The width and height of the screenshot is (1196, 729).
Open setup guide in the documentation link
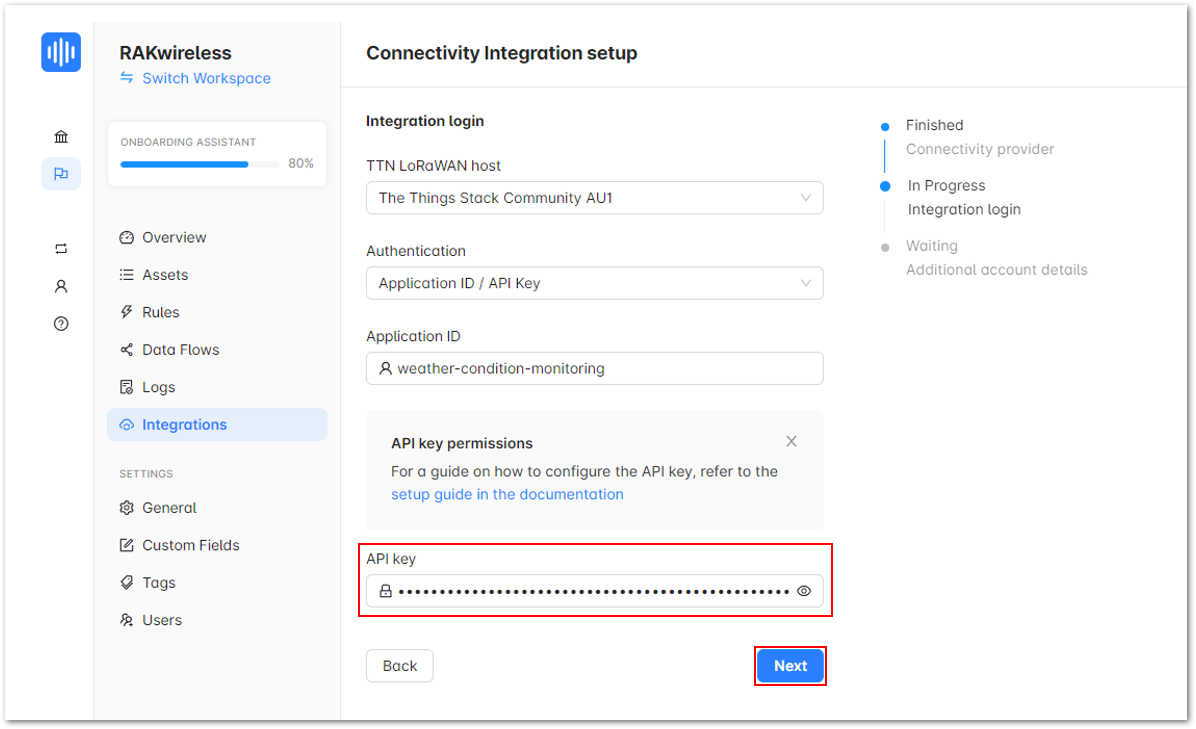(507, 494)
